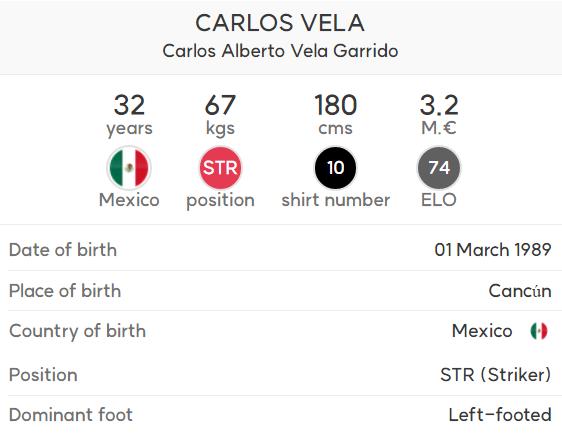Click the black shirt number 10 badge
The image size is (562, 433).
tap(335, 168)
